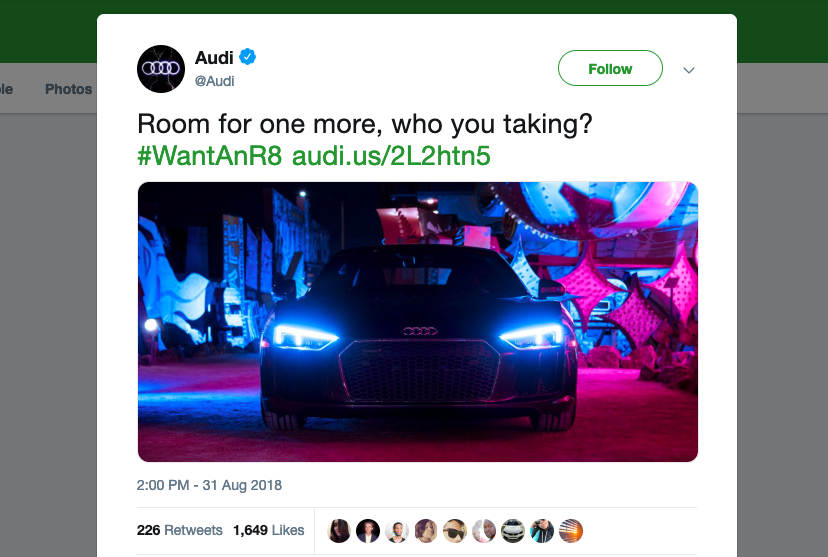Follow the Audi account
The image size is (828, 557).
[610, 68]
